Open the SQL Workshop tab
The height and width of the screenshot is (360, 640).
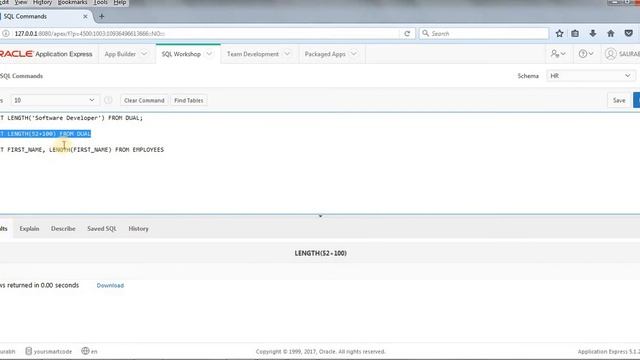pos(181,54)
